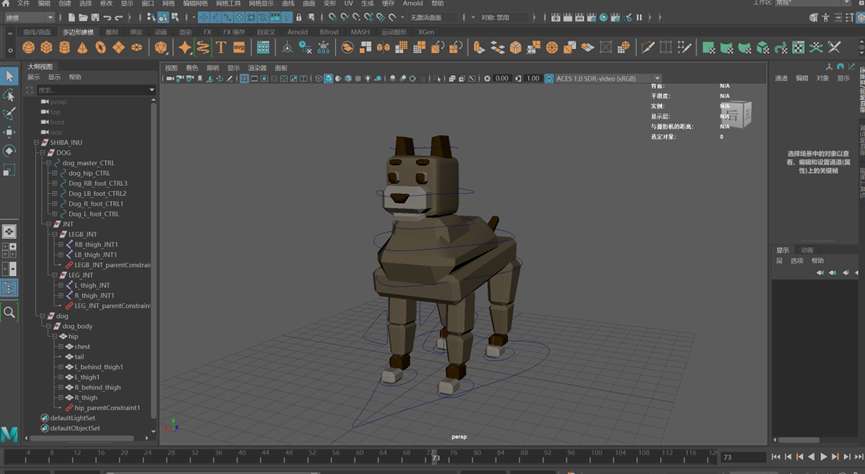The height and width of the screenshot is (474, 865).
Task: Select hip_parentConstraint1 in the outliner
Action: coord(107,408)
